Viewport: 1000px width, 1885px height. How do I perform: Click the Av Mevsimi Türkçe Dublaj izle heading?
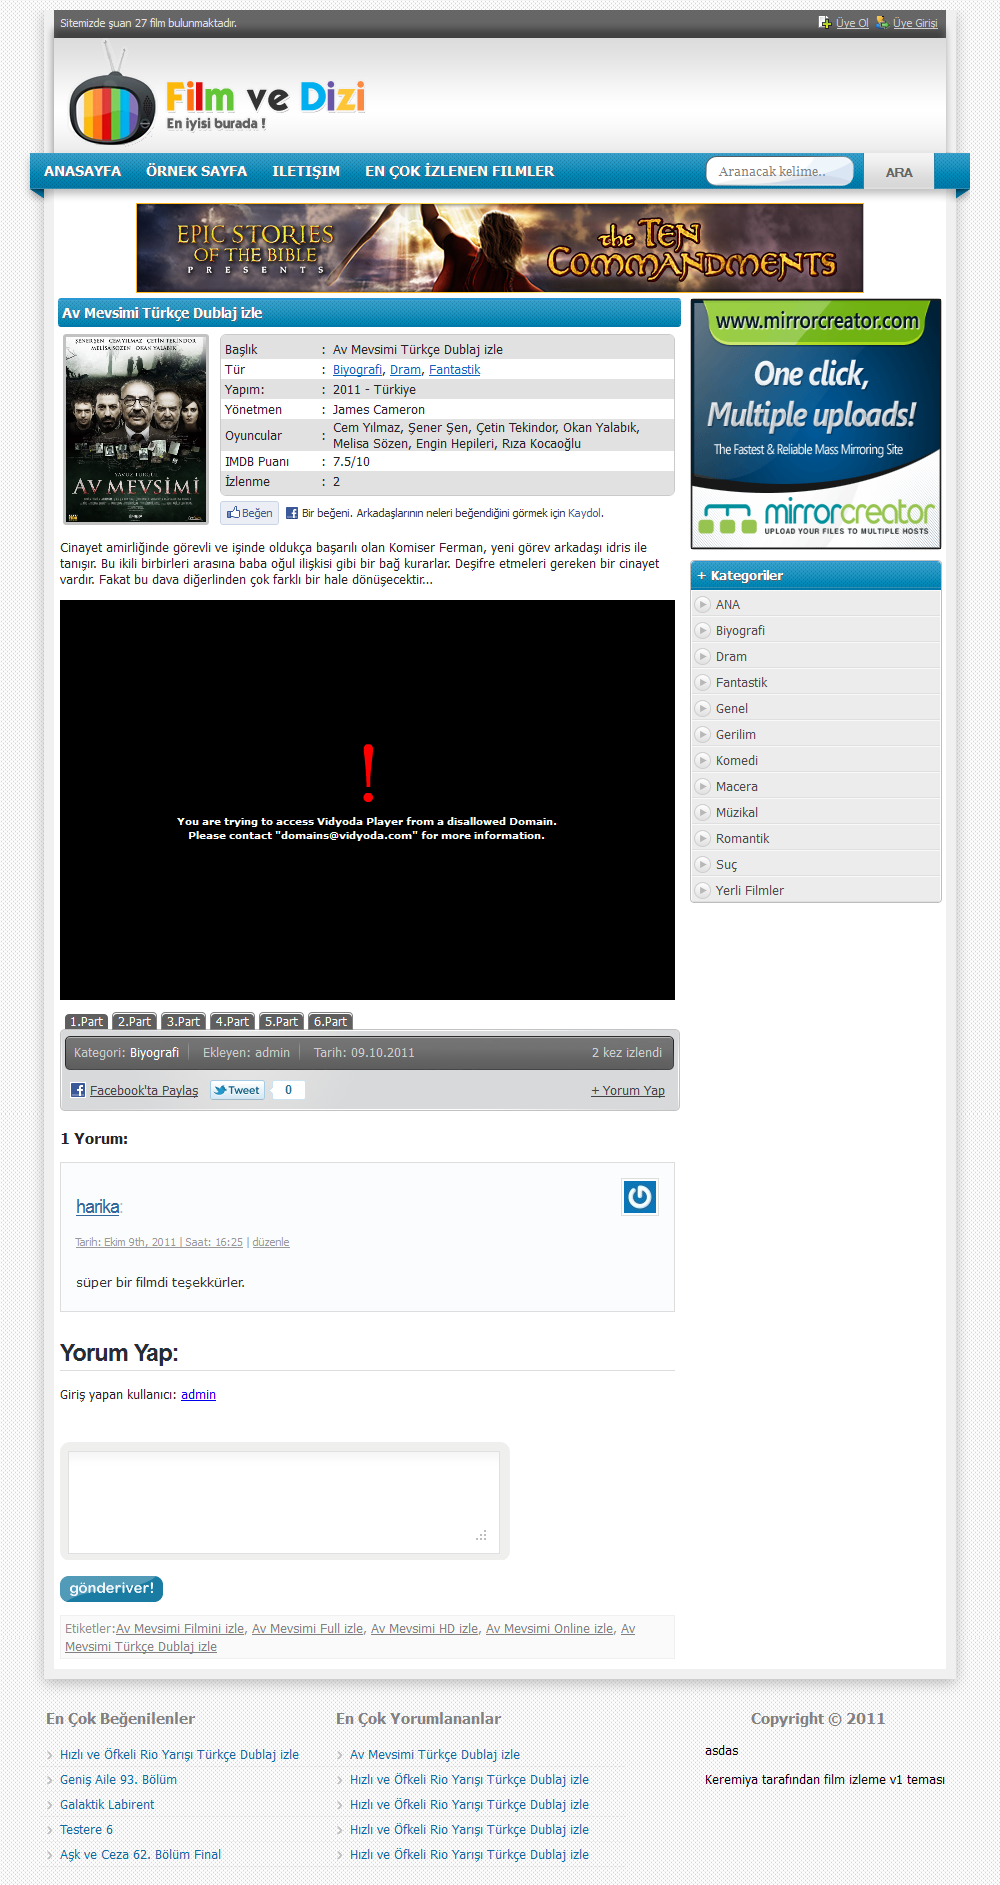point(162,313)
